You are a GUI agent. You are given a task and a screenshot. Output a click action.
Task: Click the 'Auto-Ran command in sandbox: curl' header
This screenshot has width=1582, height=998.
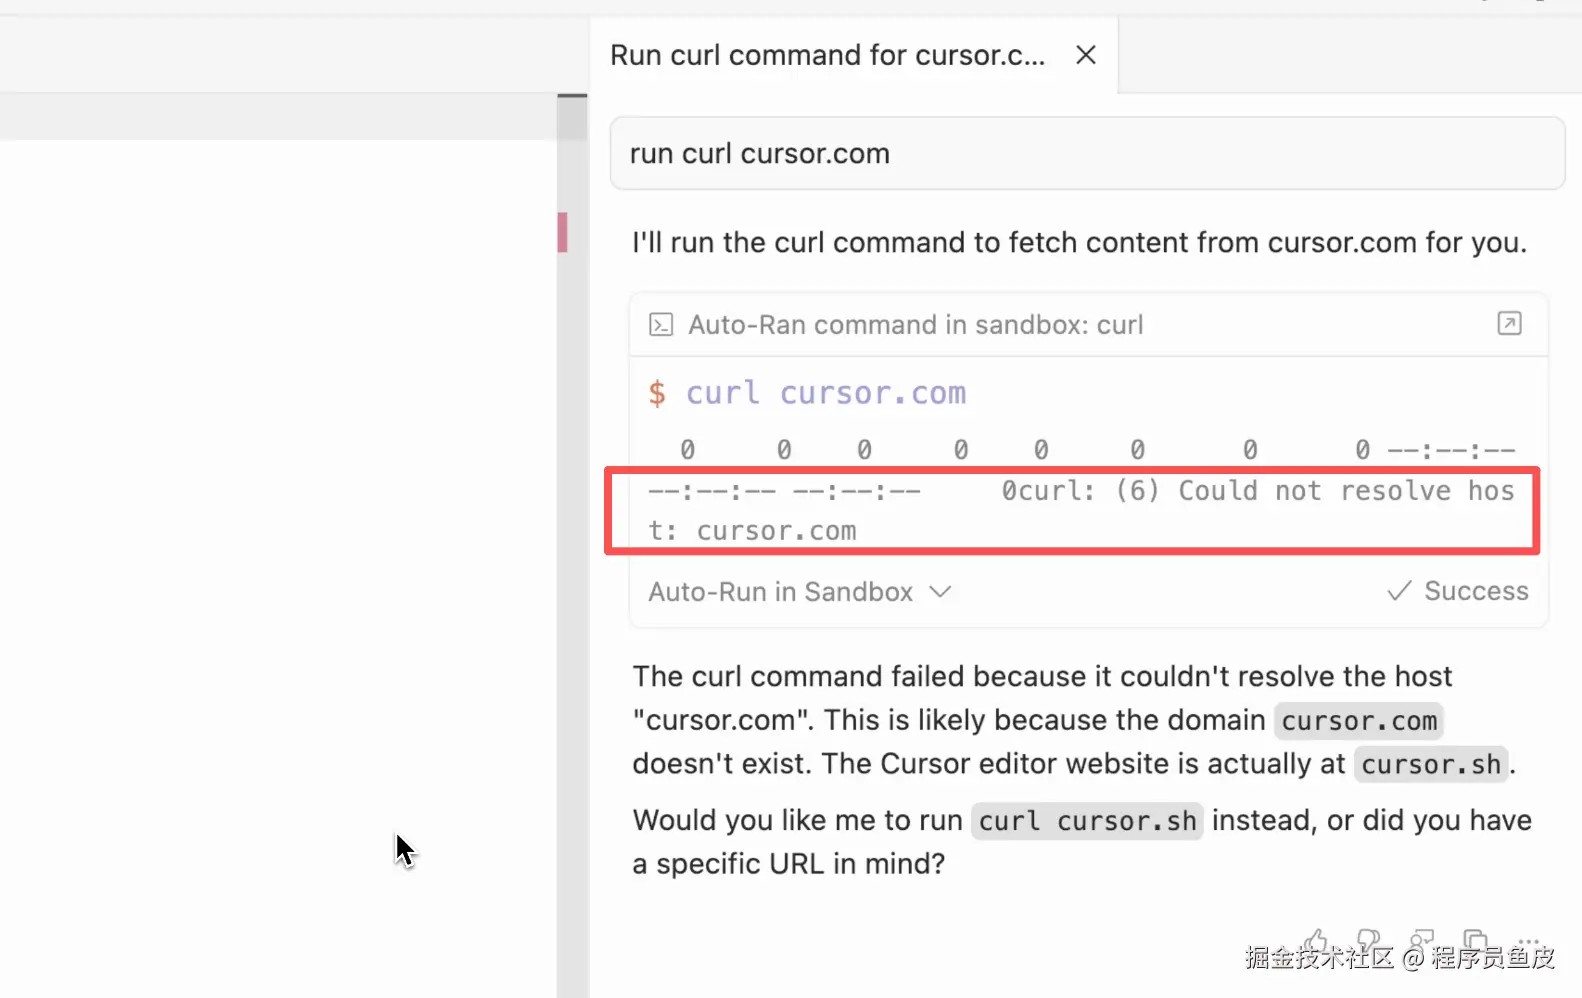[x=915, y=325]
